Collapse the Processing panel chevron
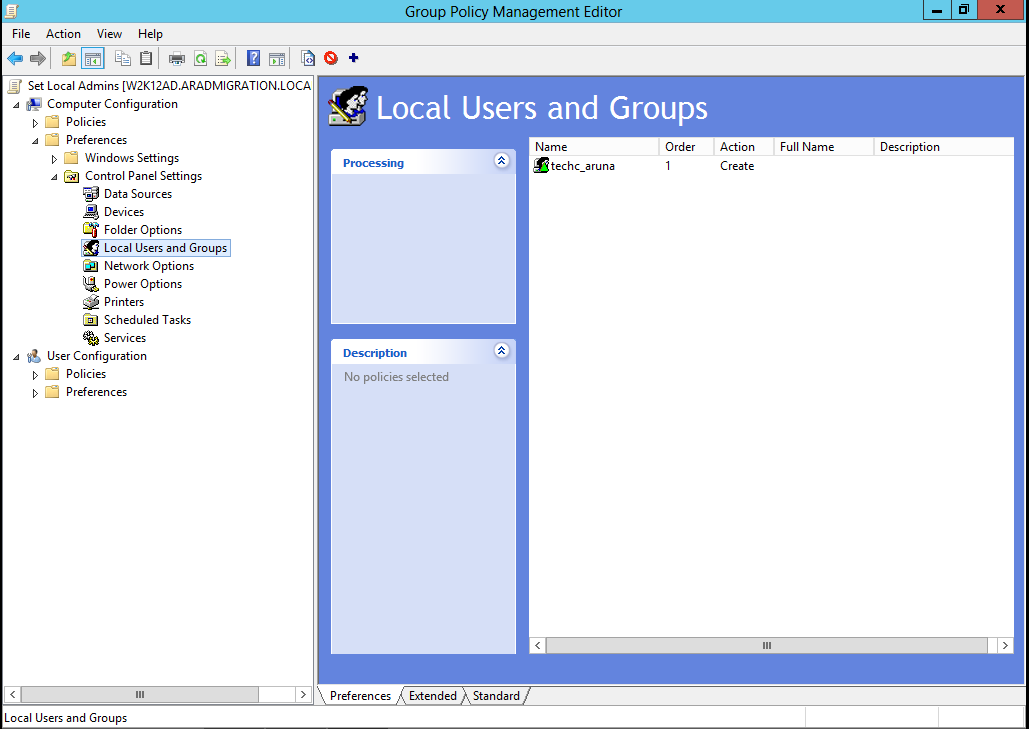This screenshot has height=729, width=1029. 501,161
